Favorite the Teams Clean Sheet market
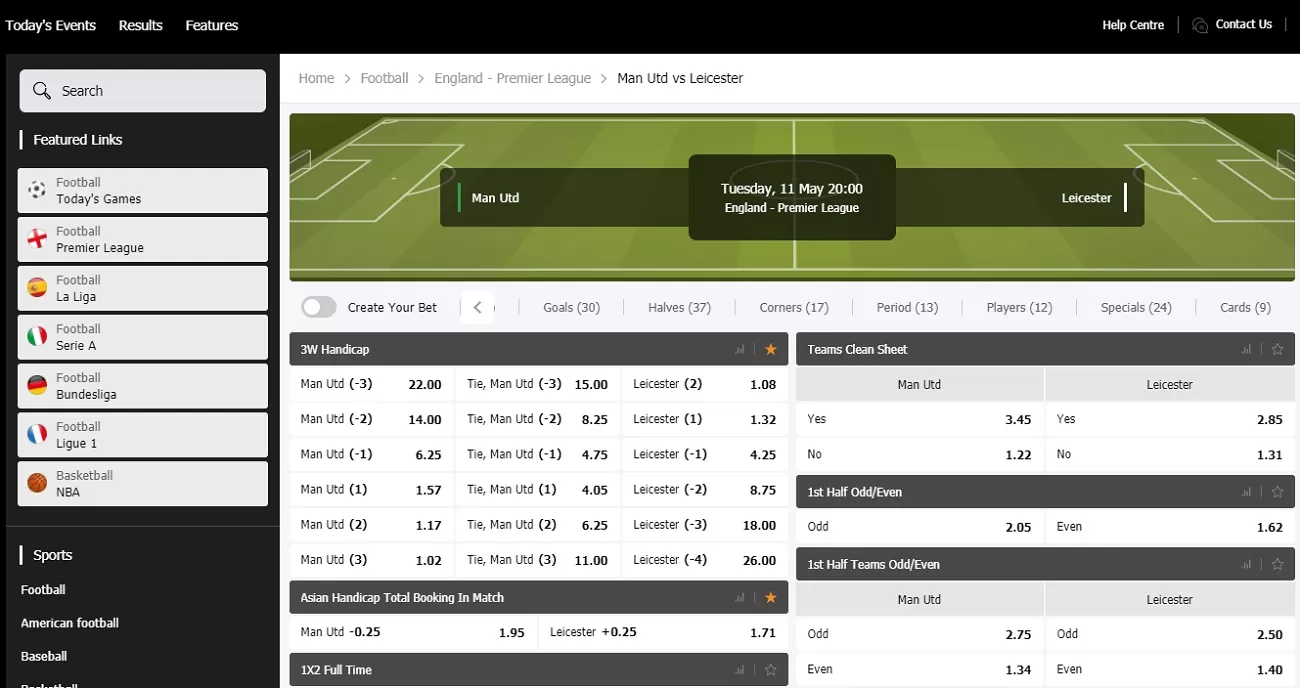1300x688 pixels. pos(1277,350)
